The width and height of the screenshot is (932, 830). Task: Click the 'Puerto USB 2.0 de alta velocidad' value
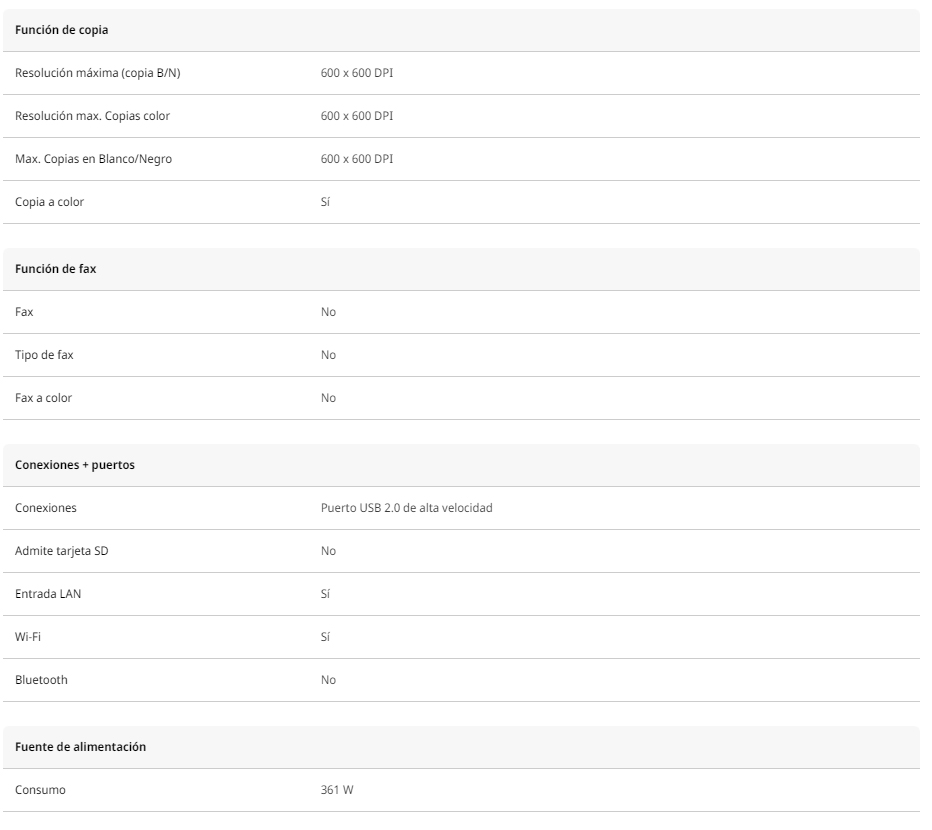point(407,508)
